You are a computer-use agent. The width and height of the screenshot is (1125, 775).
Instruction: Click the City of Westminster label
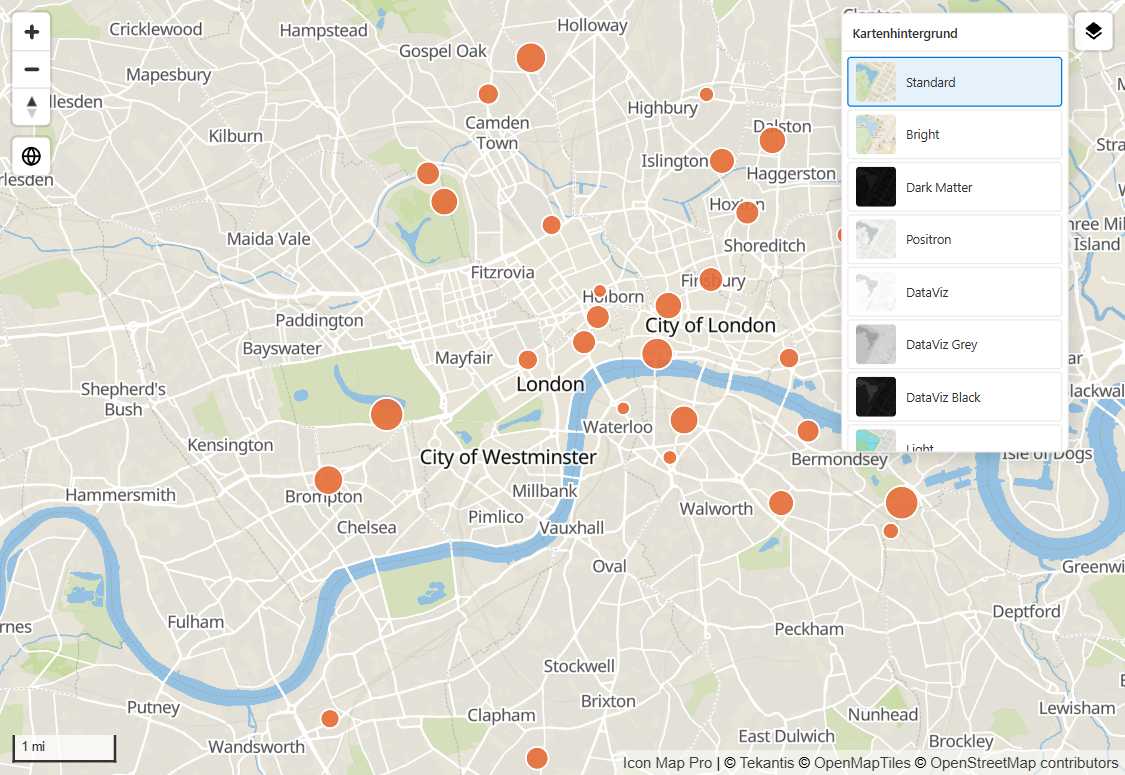508,457
